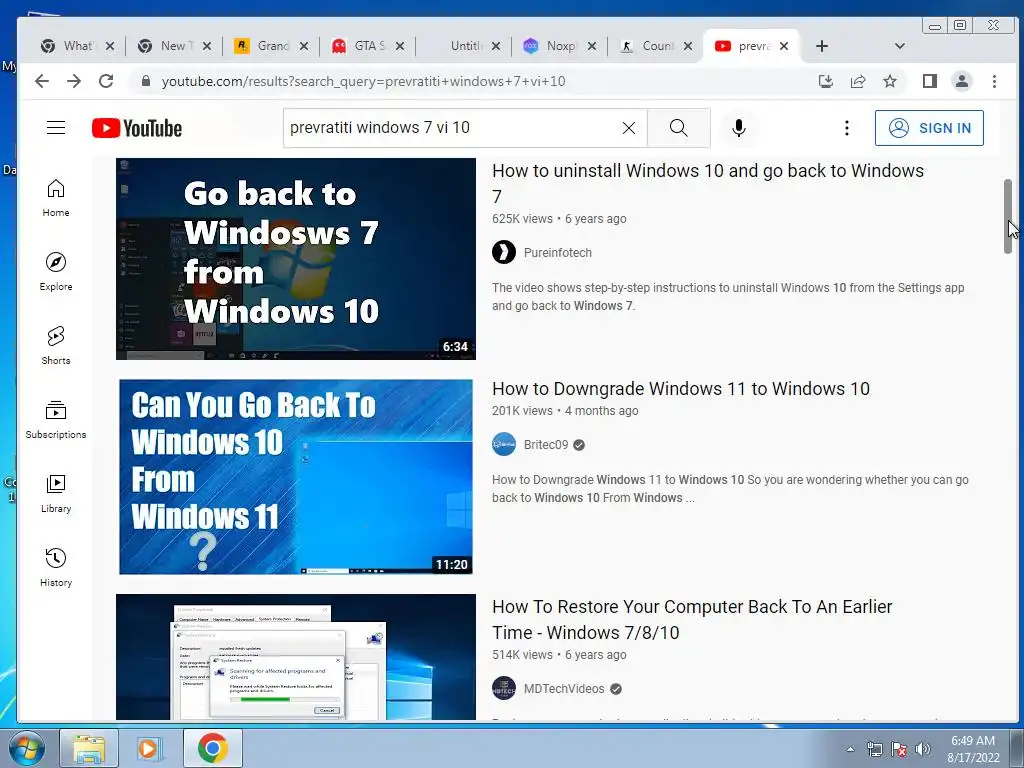Visit the Britec09 channel name link
The height and width of the screenshot is (768, 1024).
pos(546,445)
